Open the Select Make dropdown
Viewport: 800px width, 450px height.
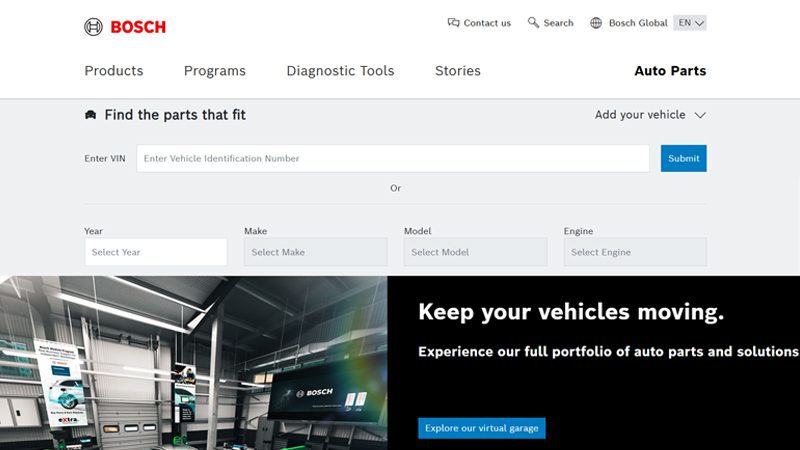click(316, 252)
